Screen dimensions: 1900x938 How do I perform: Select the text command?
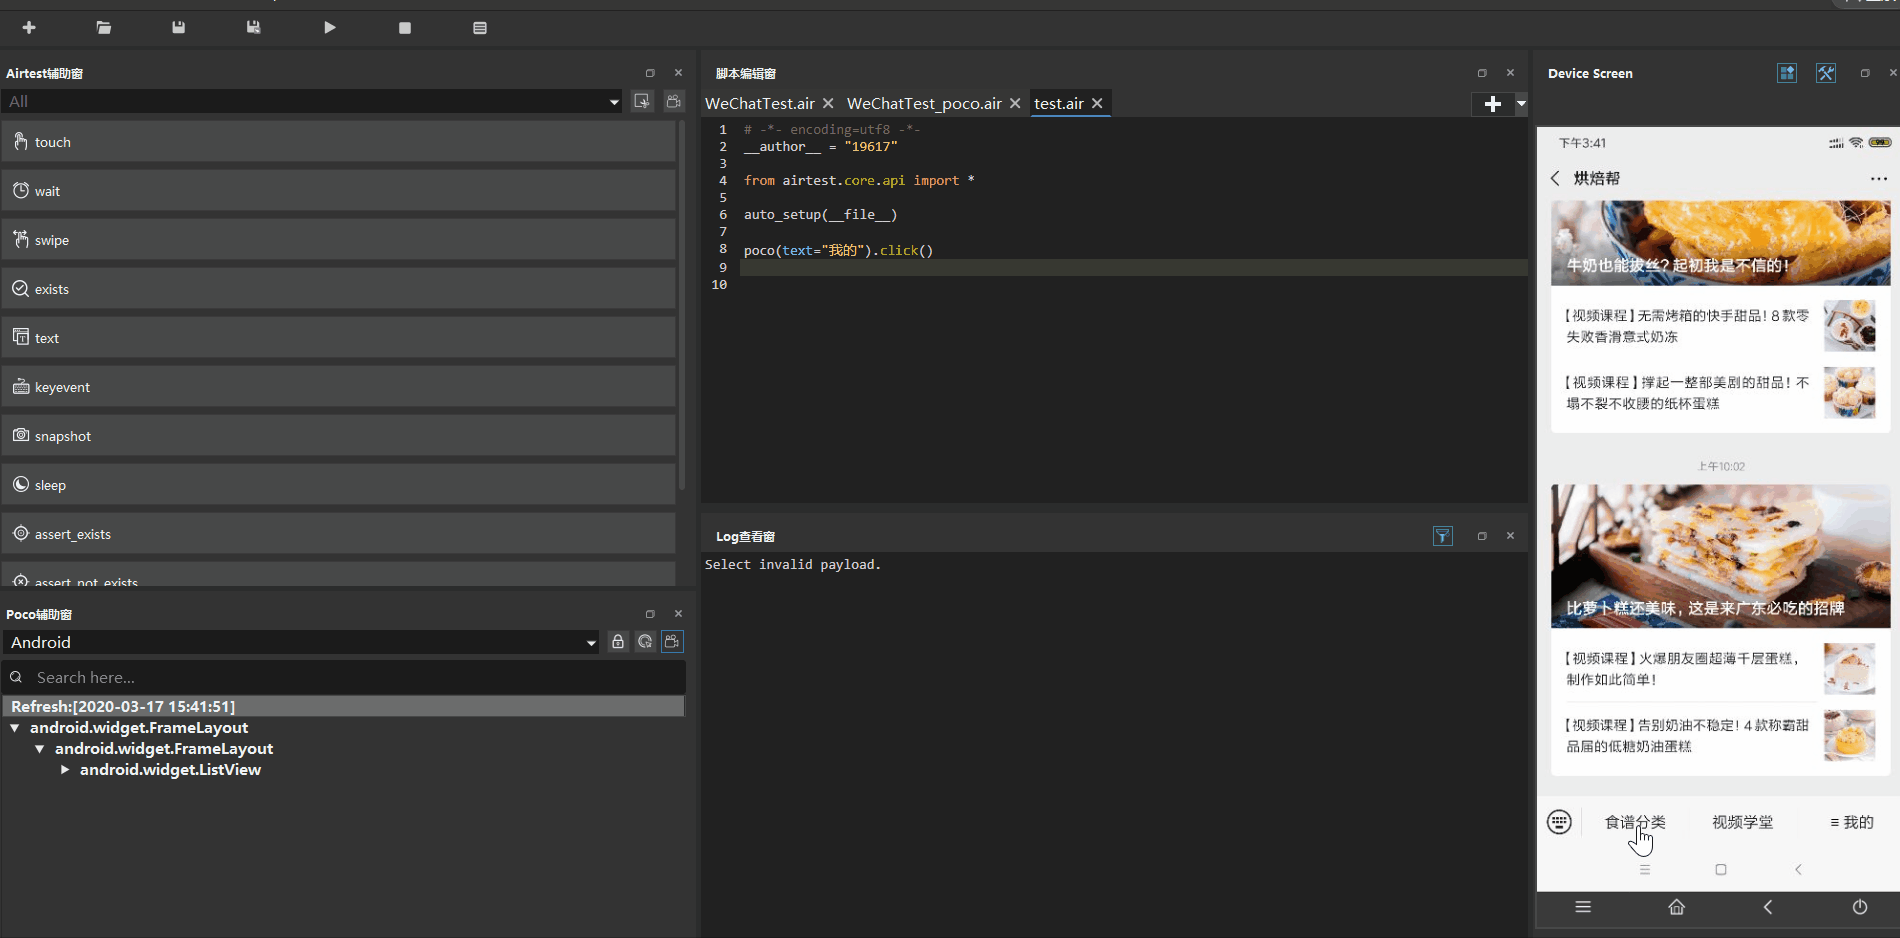point(338,338)
